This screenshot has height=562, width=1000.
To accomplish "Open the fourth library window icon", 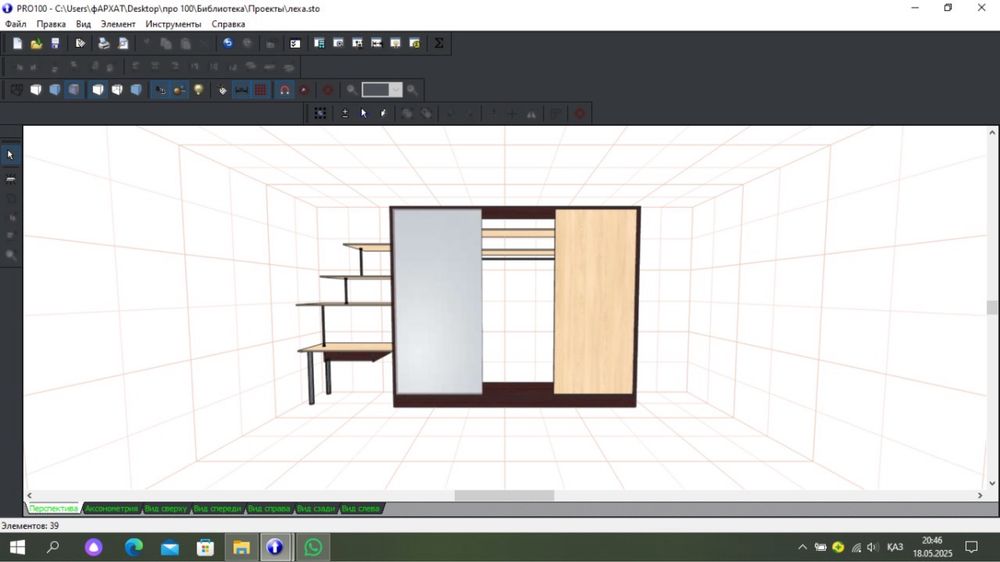I will click(x=376, y=43).
